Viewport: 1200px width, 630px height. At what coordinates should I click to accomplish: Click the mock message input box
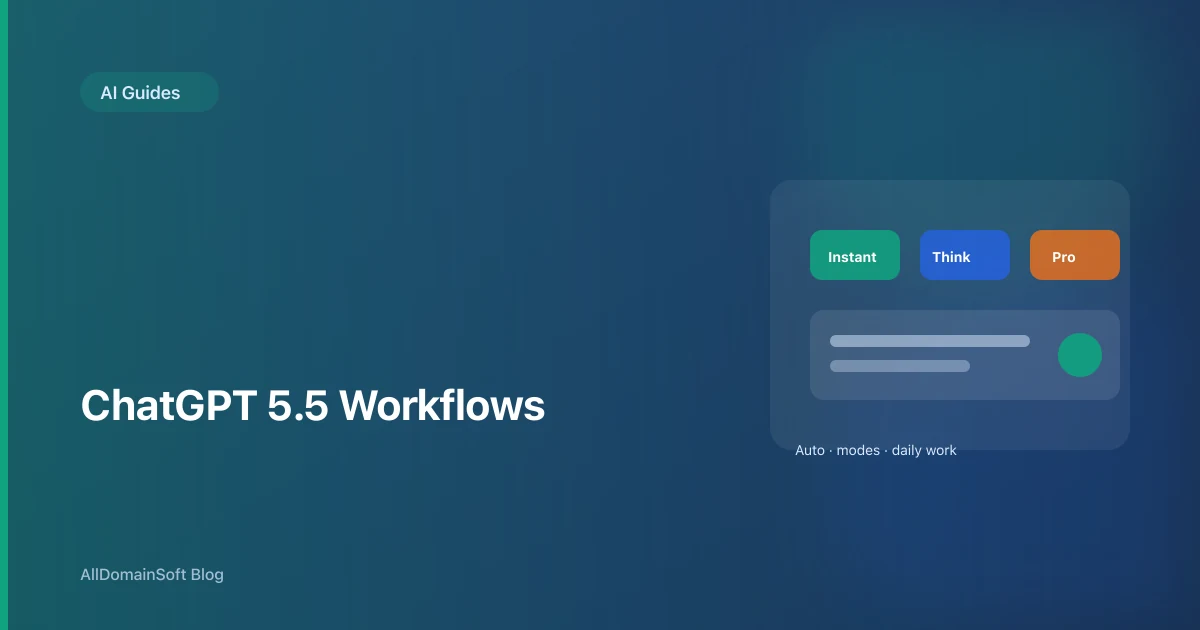tap(965, 355)
